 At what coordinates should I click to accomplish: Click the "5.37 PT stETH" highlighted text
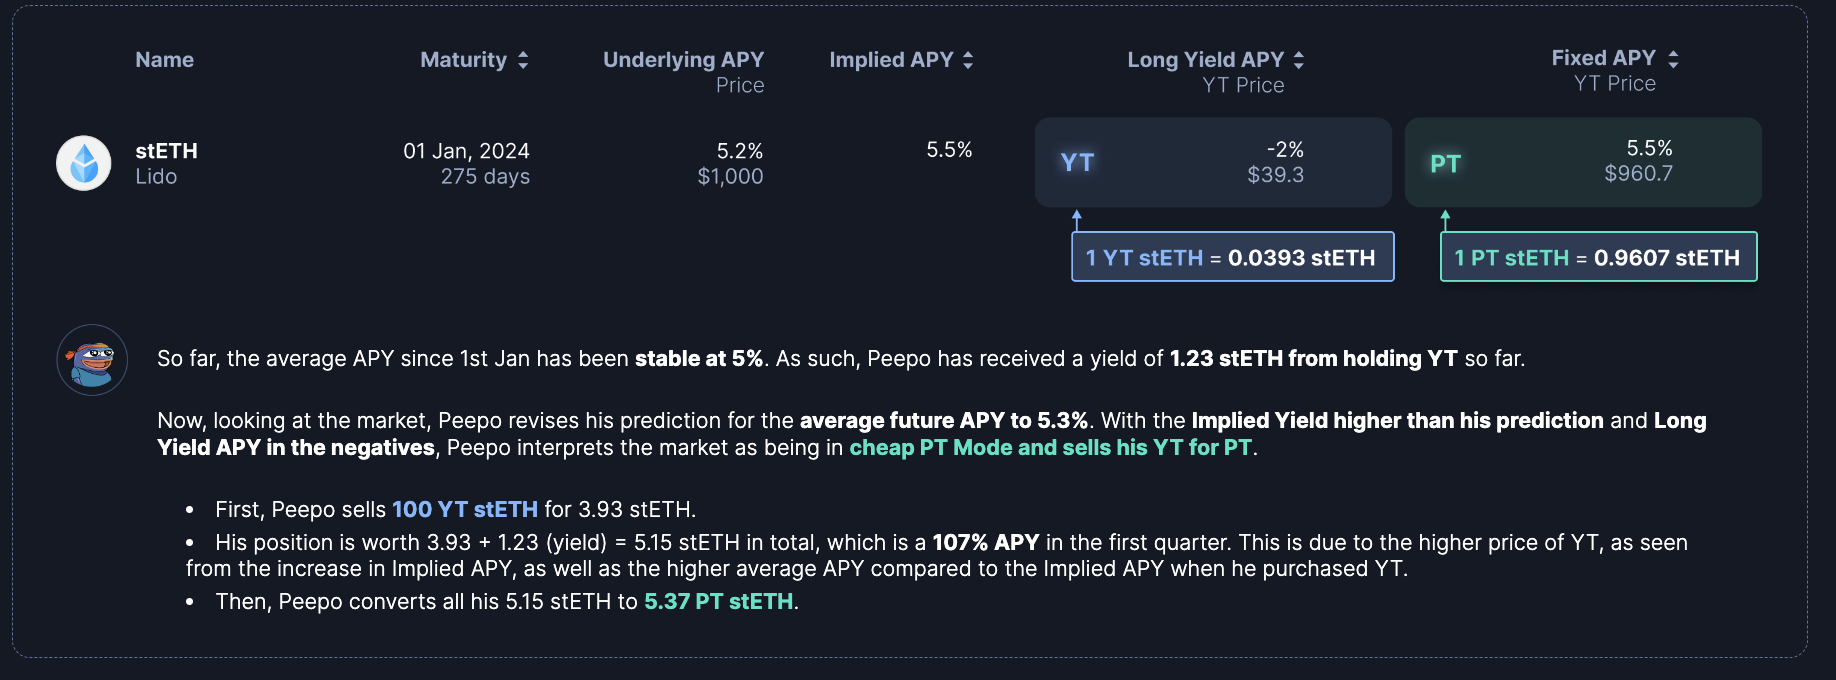tap(719, 602)
